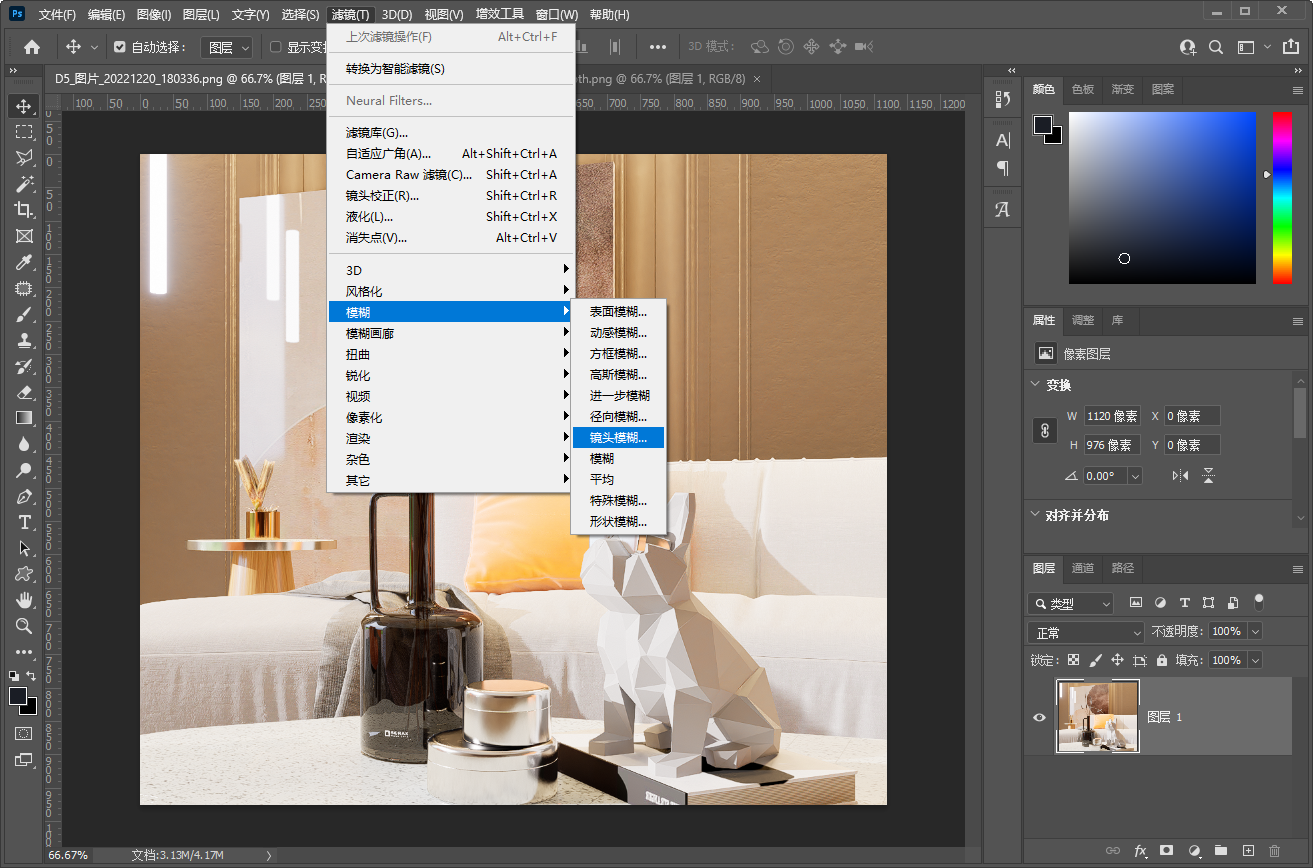This screenshot has height=868, width=1313.
Task: Click the hue spectrum slider bar
Action: (1282, 197)
